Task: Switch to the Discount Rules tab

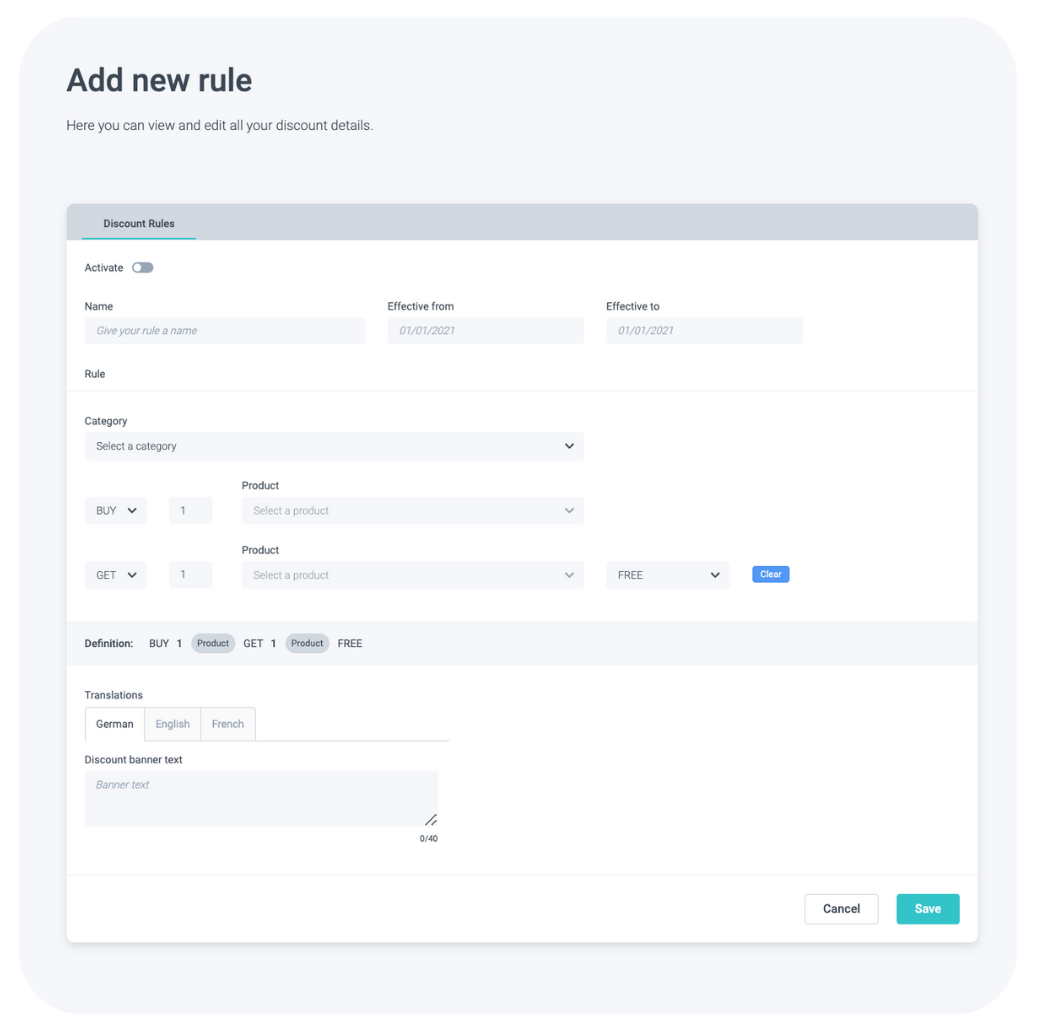Action: pyautogui.click(x=139, y=224)
